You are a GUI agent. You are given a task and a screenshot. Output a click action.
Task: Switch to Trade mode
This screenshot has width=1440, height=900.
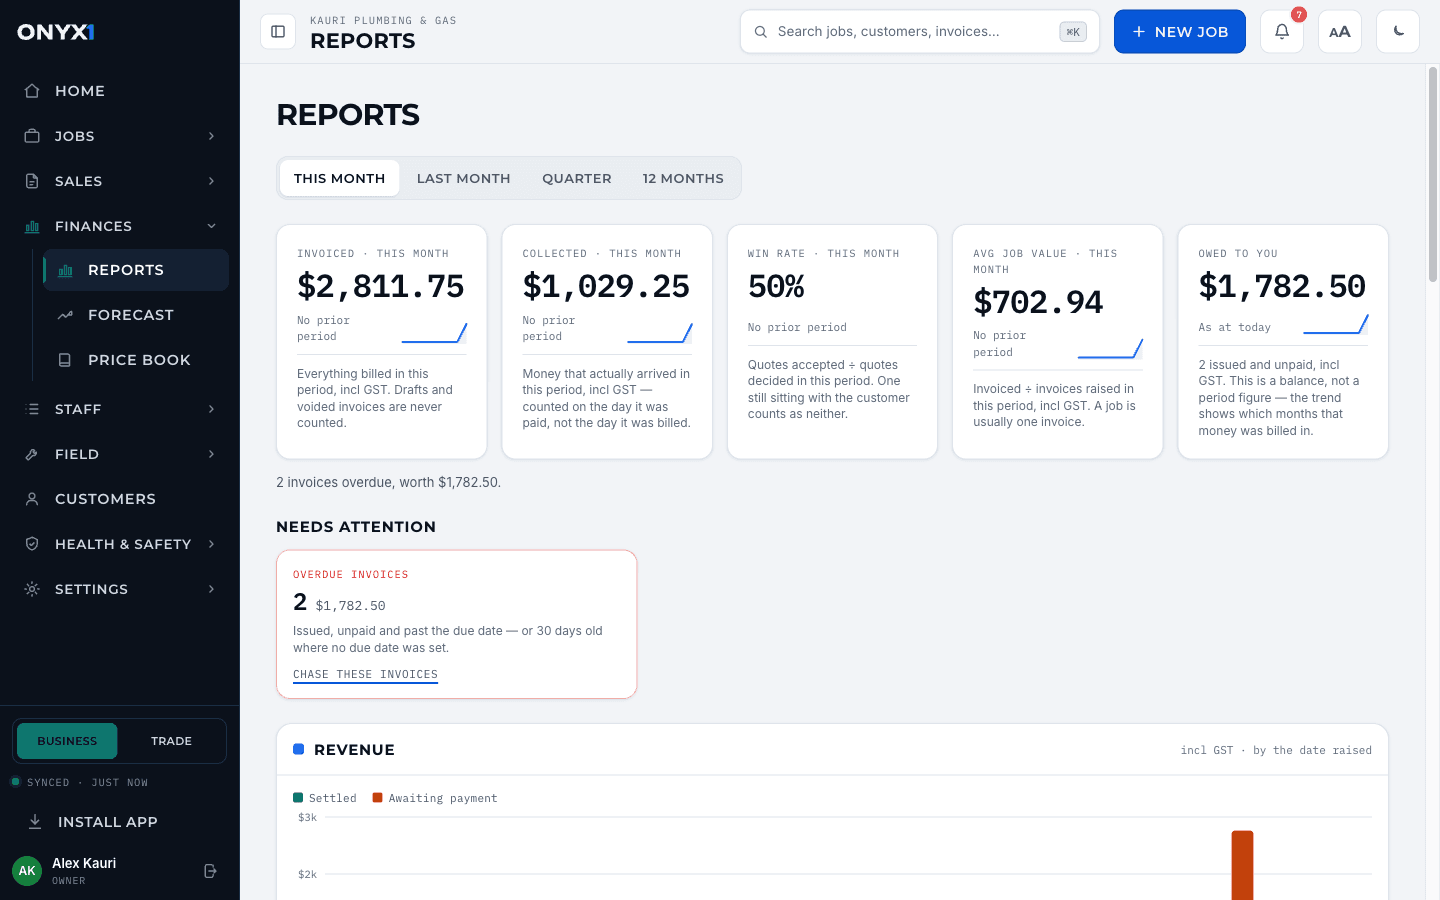pos(171,741)
